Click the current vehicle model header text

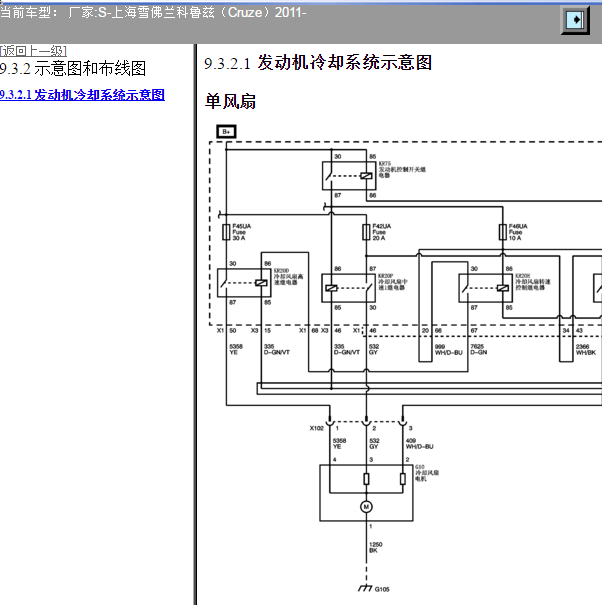[153, 12]
